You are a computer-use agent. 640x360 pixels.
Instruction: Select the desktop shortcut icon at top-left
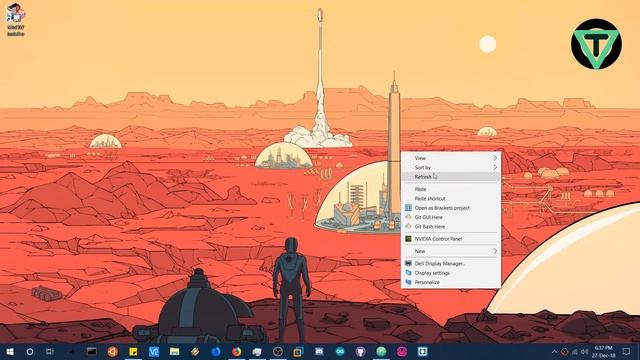[x=15, y=20]
